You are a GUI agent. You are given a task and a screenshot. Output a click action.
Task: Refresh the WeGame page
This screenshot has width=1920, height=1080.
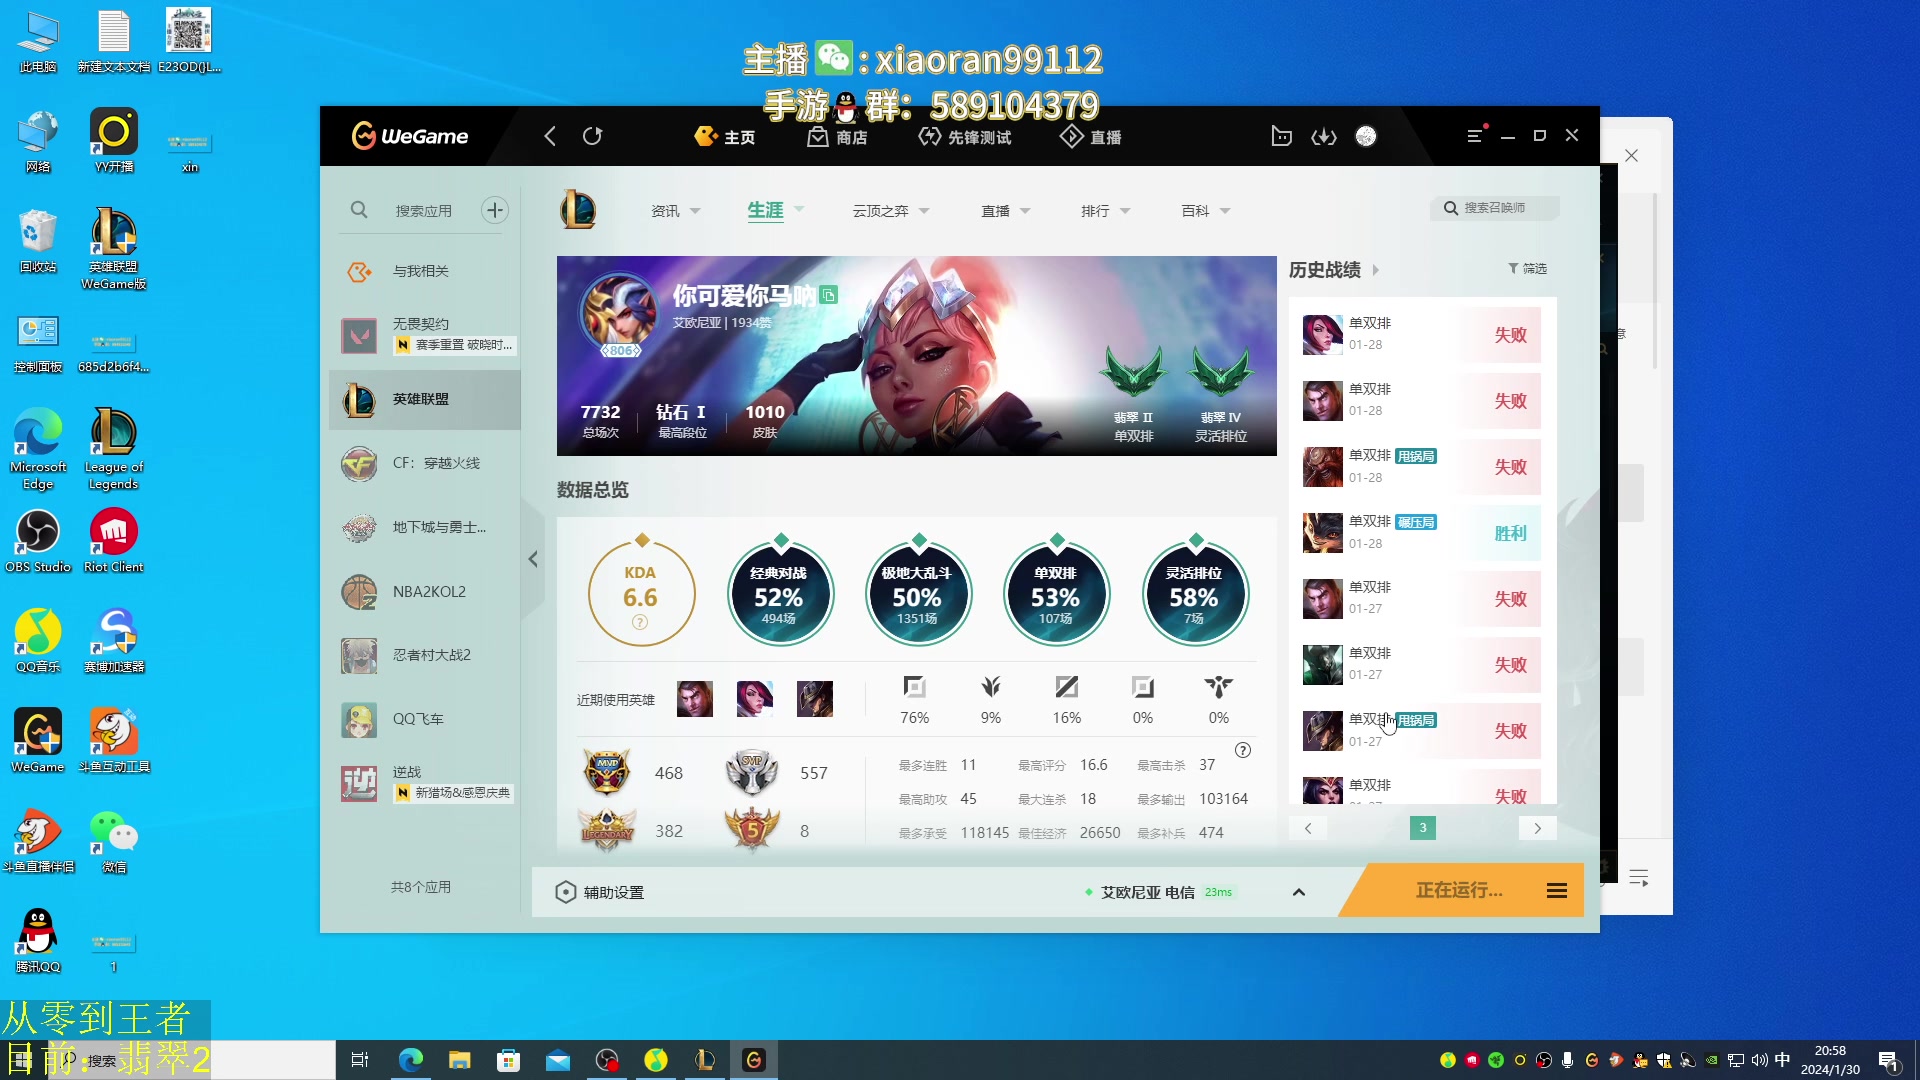tap(593, 136)
